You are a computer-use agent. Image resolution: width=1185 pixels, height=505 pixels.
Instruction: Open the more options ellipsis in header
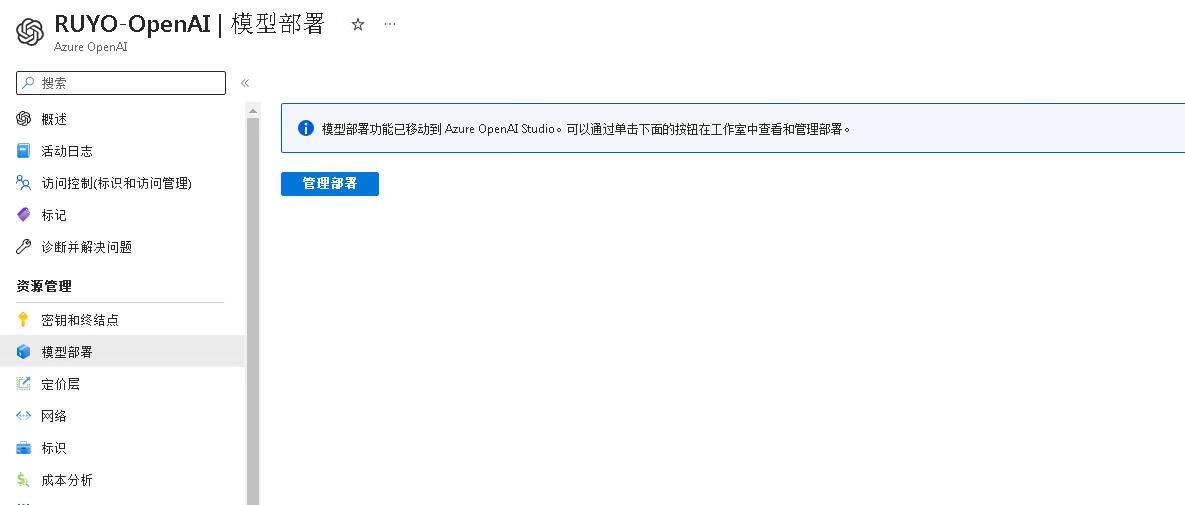pos(389,24)
